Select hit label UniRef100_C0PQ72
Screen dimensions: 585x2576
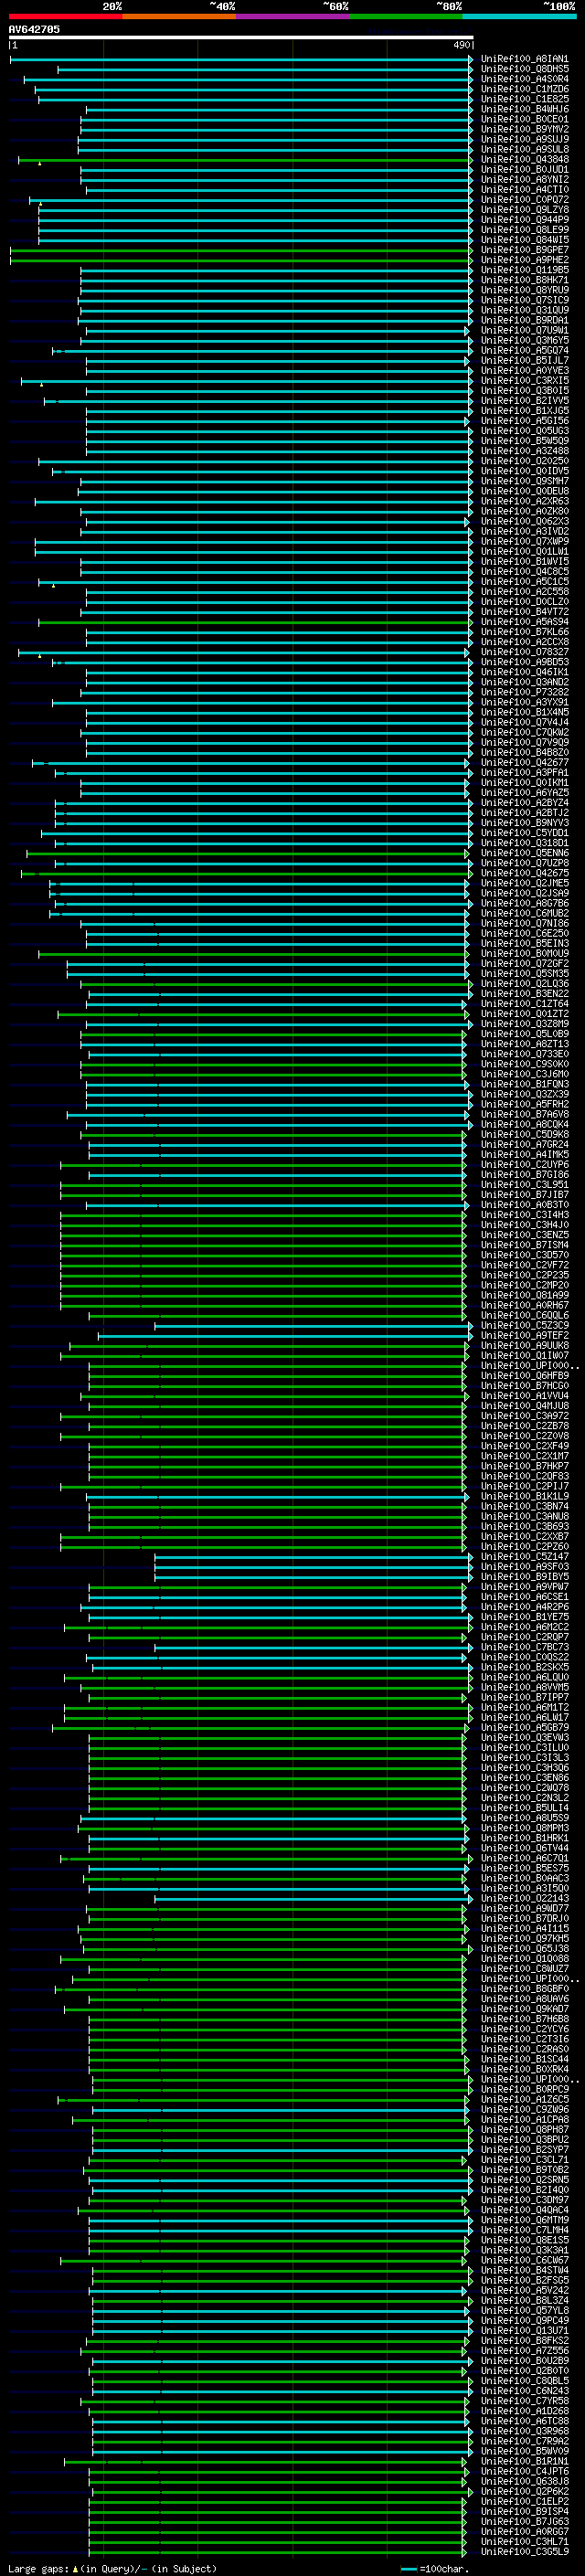(x=524, y=200)
